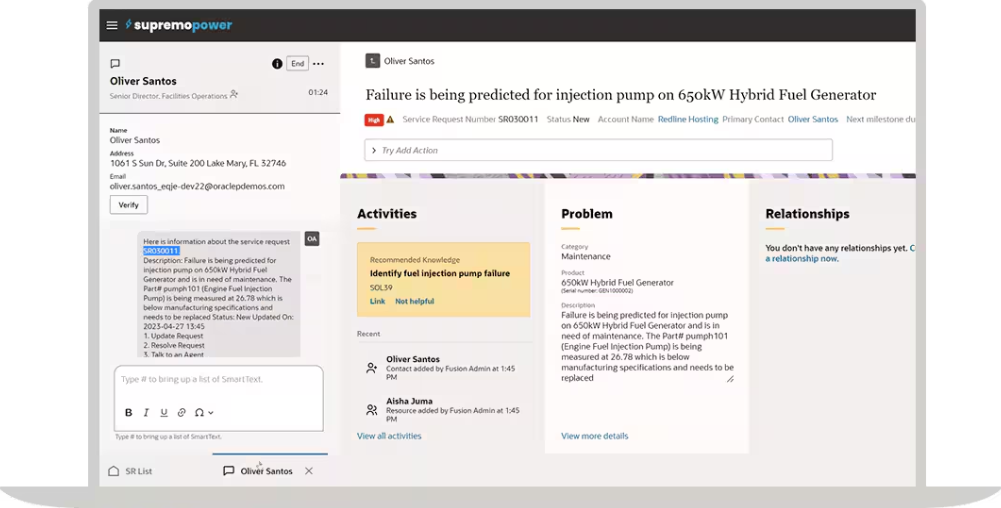The height and width of the screenshot is (508, 1001).
Task: Click the Problem description text area
Action: click(647, 347)
